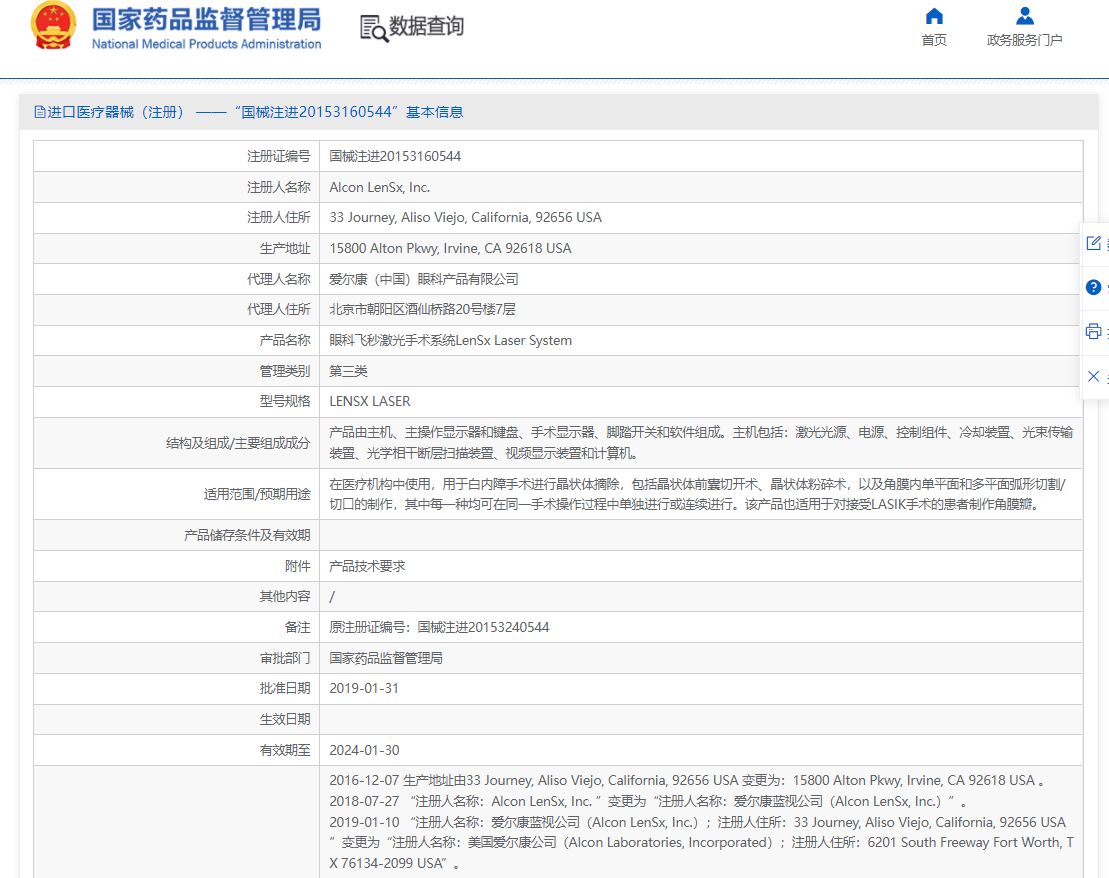Select 国家药品监督管理局 in the 审批部门 row
1109x878 pixels.
386,659
